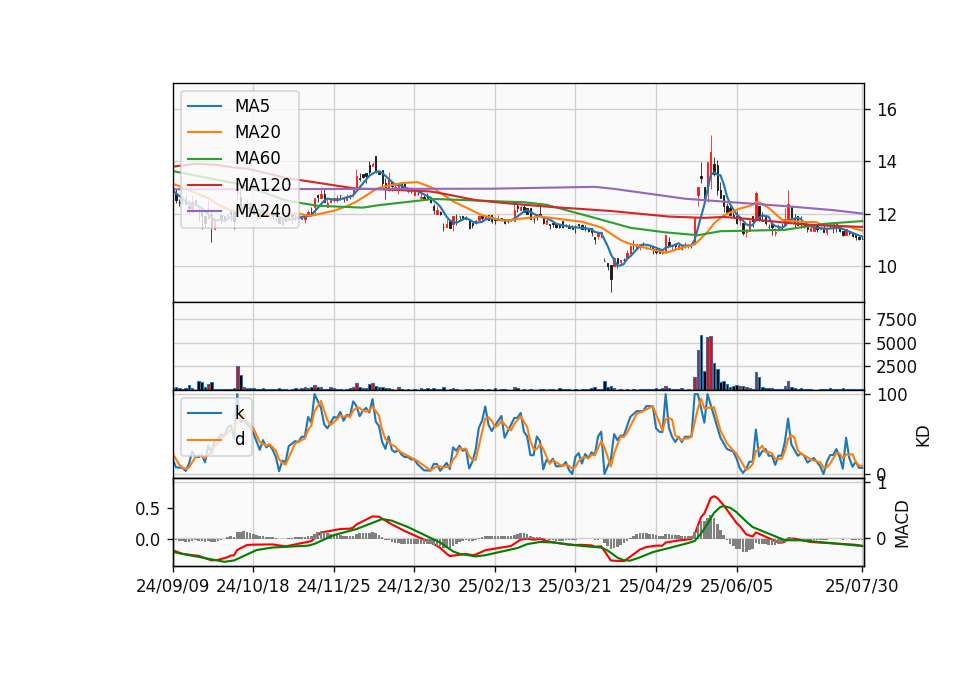Click the 25/02/13 date axis label

[x=495, y=586]
